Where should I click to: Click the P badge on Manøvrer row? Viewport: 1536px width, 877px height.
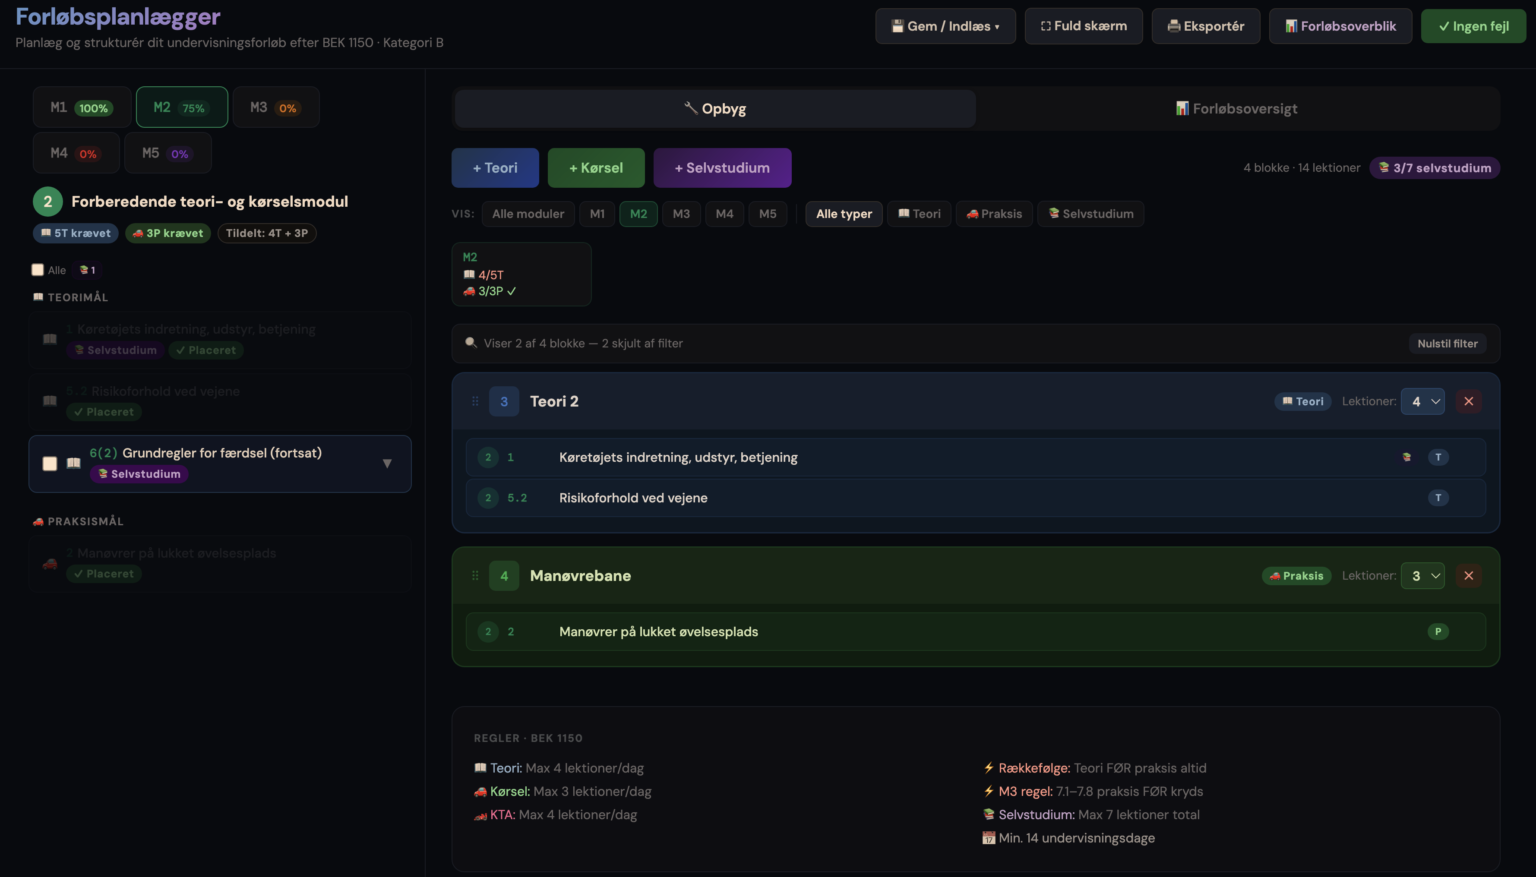1438,632
